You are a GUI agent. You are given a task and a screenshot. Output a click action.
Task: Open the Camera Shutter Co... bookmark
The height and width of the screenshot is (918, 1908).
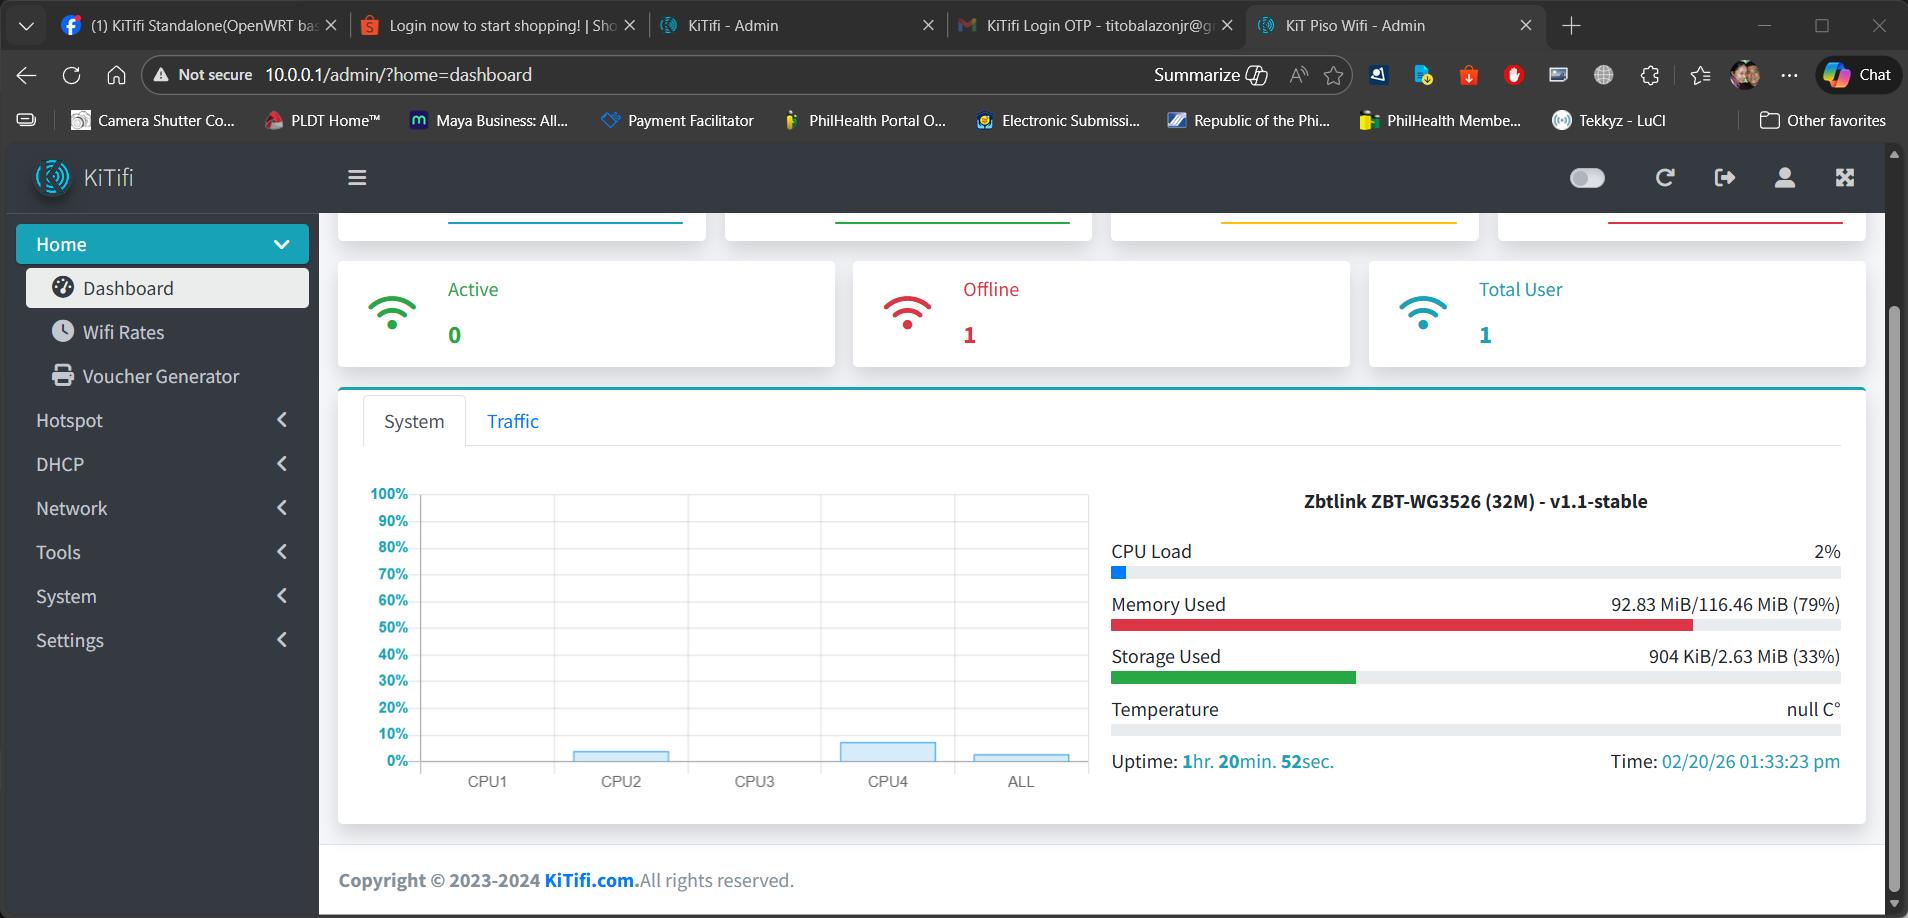coord(153,120)
